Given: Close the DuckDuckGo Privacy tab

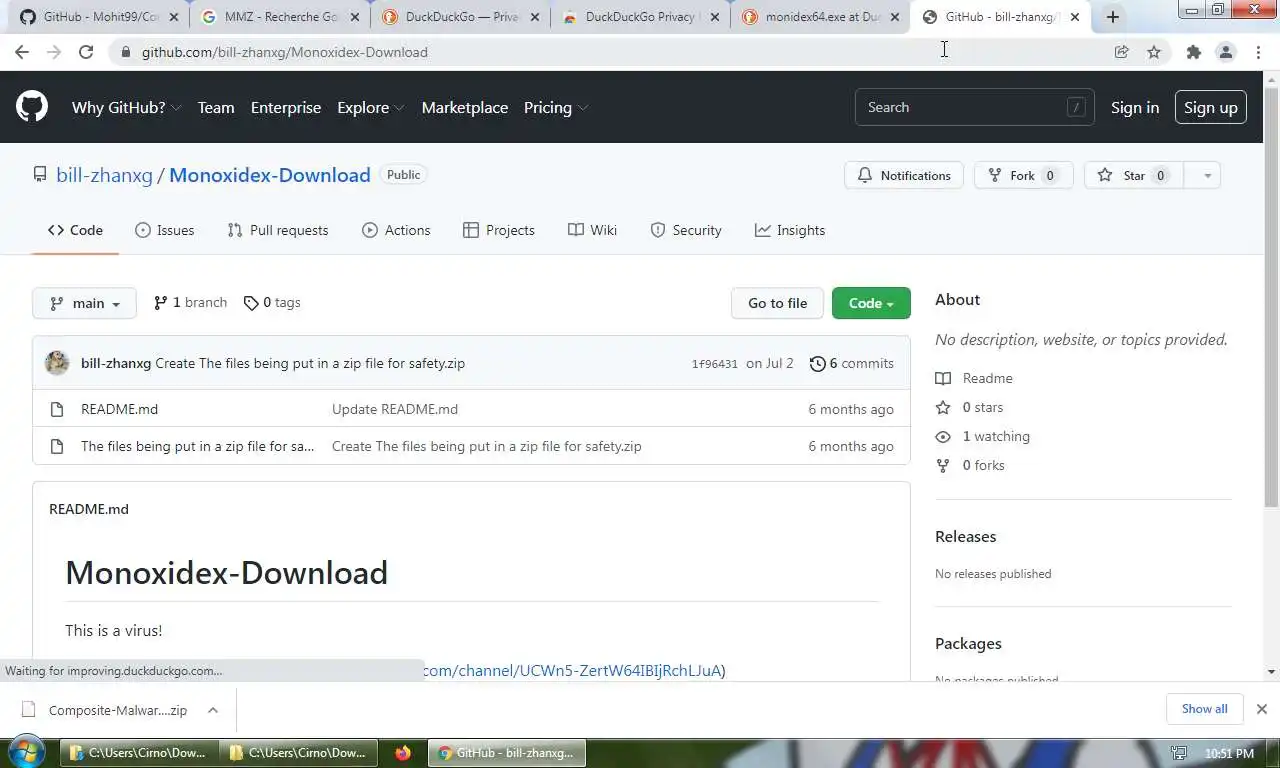Looking at the screenshot, I should pyautogui.click(x=716, y=17).
